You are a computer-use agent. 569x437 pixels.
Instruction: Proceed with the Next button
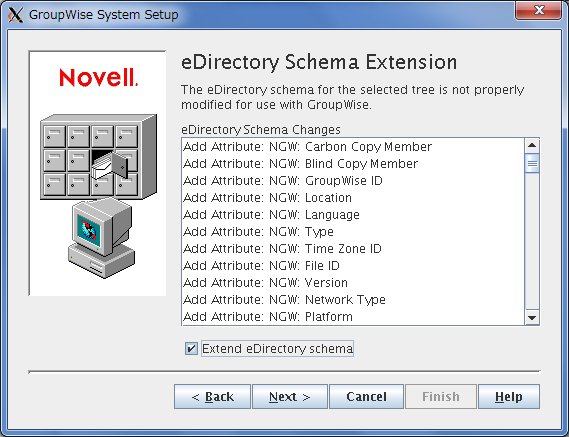[x=290, y=397]
